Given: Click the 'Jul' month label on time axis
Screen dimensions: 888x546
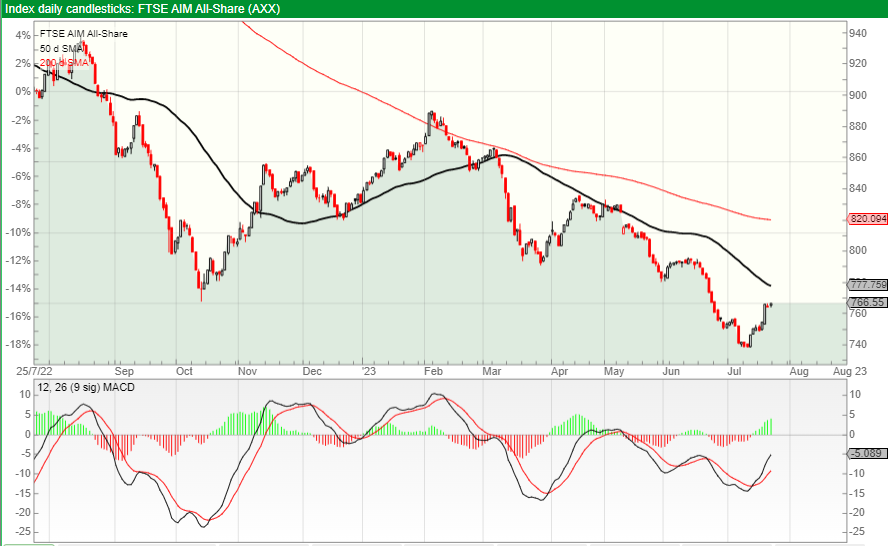Looking at the screenshot, I should tap(735, 371).
